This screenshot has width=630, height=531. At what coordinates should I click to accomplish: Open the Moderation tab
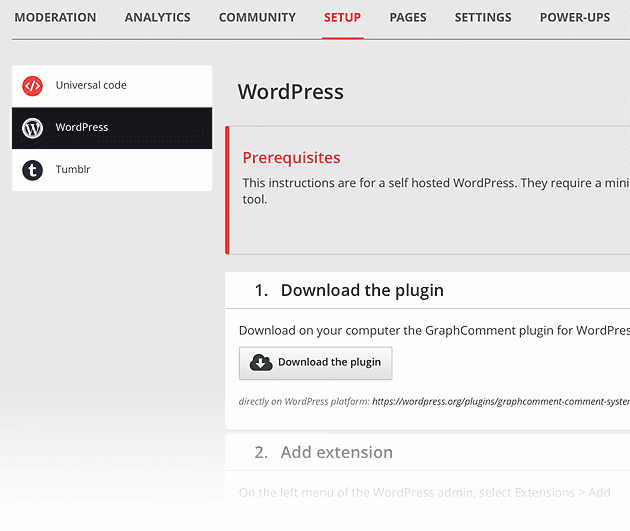tap(55, 17)
